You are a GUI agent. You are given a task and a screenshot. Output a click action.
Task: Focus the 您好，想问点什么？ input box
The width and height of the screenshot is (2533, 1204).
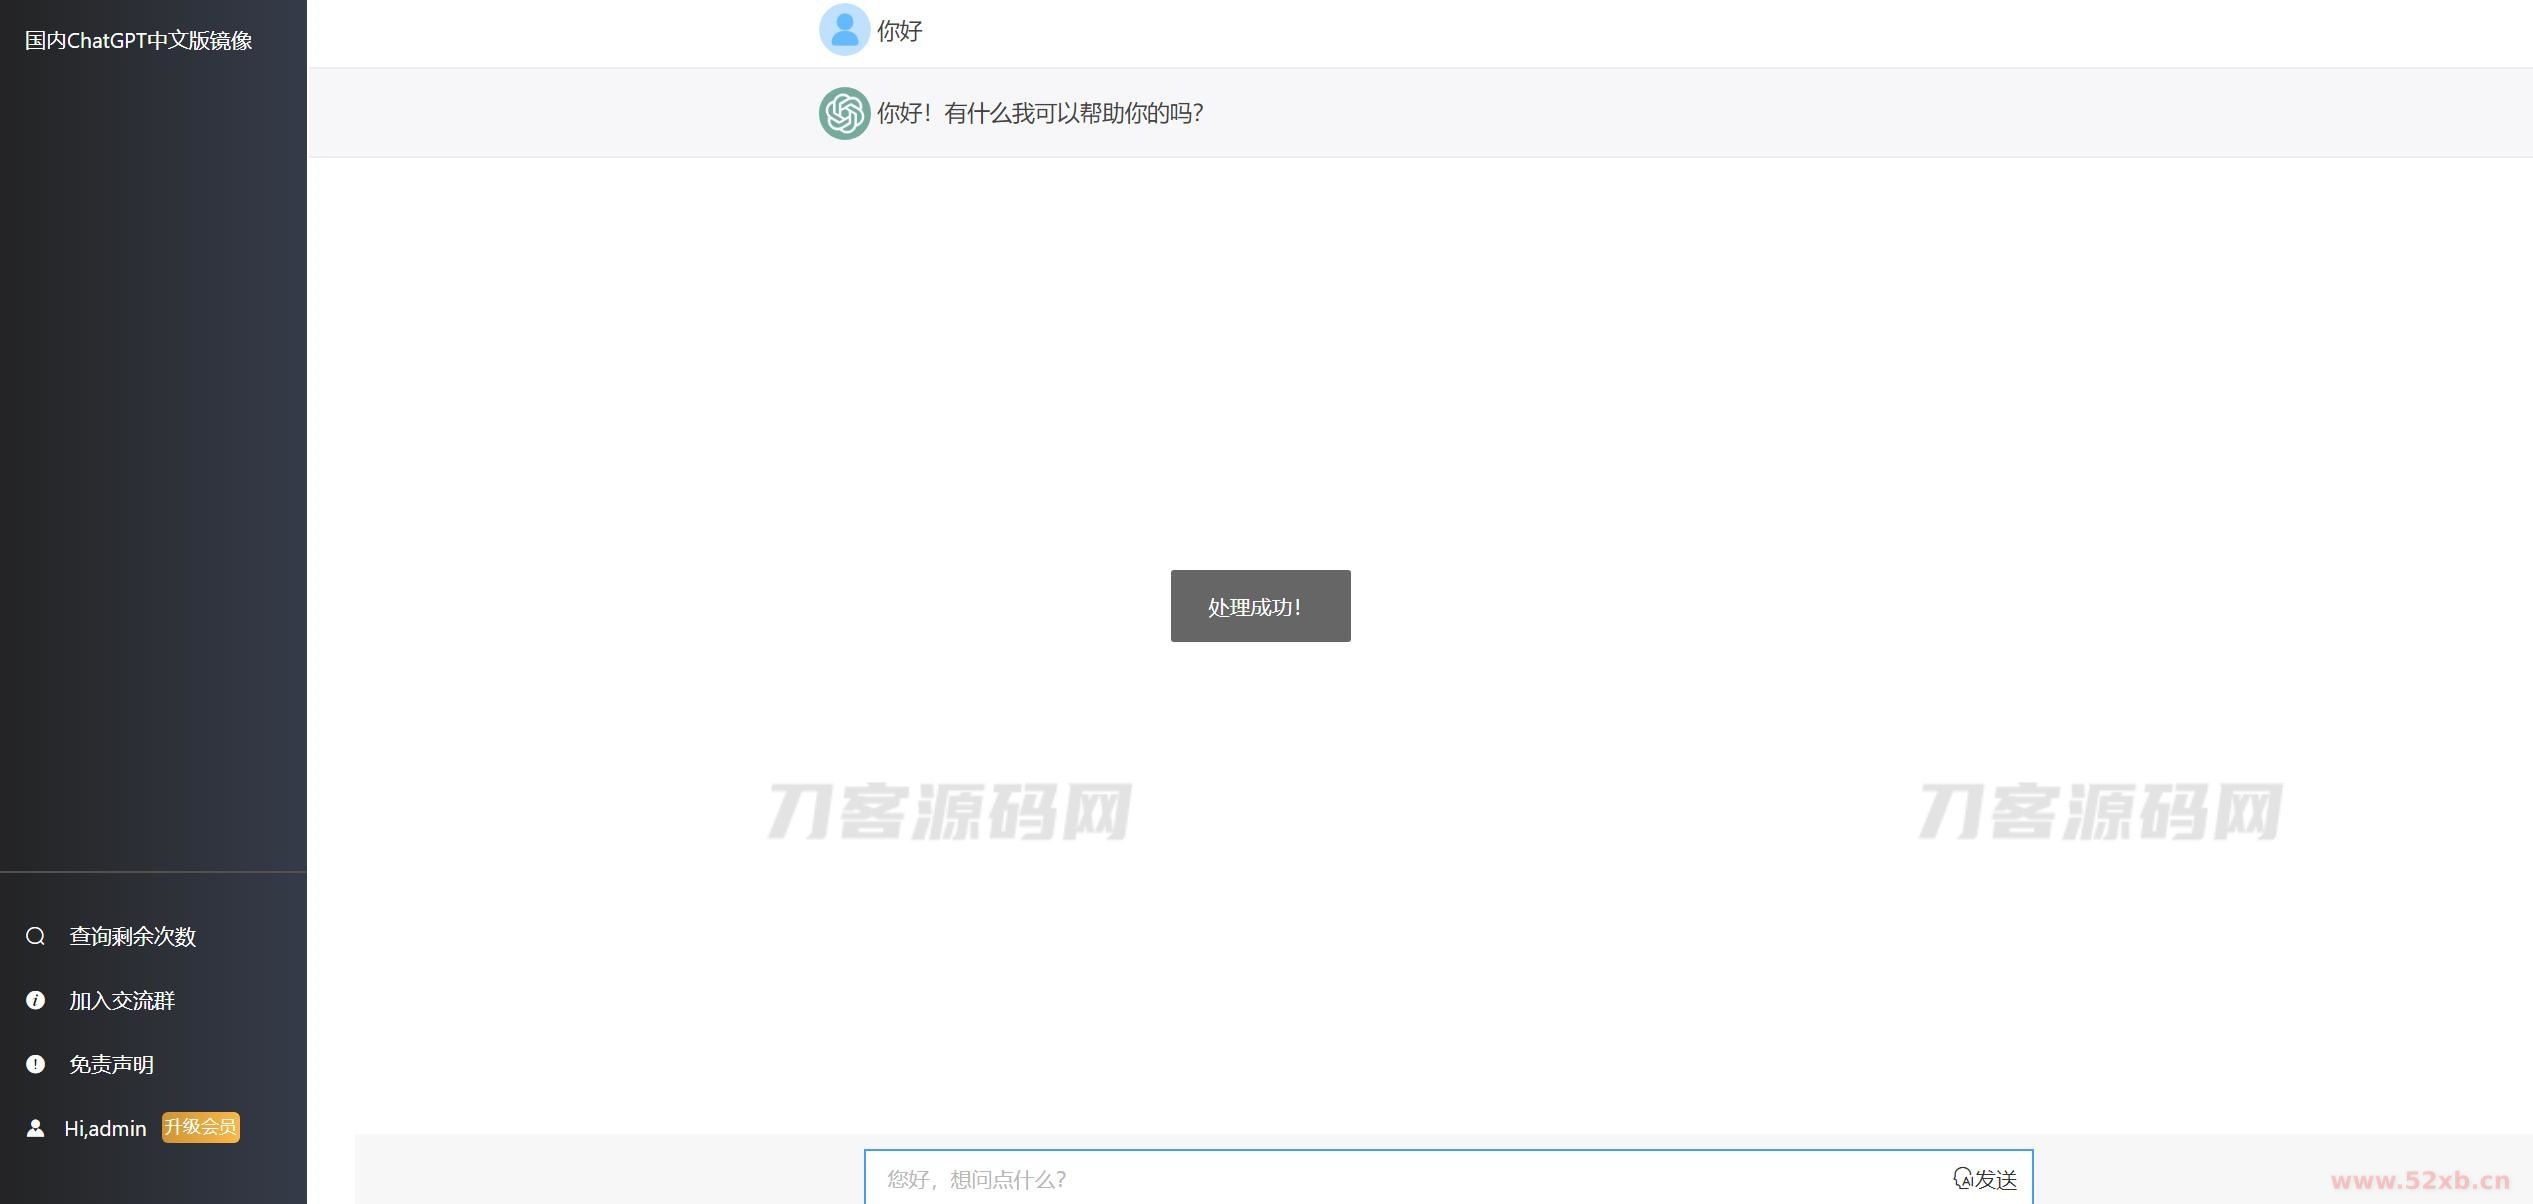(x=1400, y=1179)
